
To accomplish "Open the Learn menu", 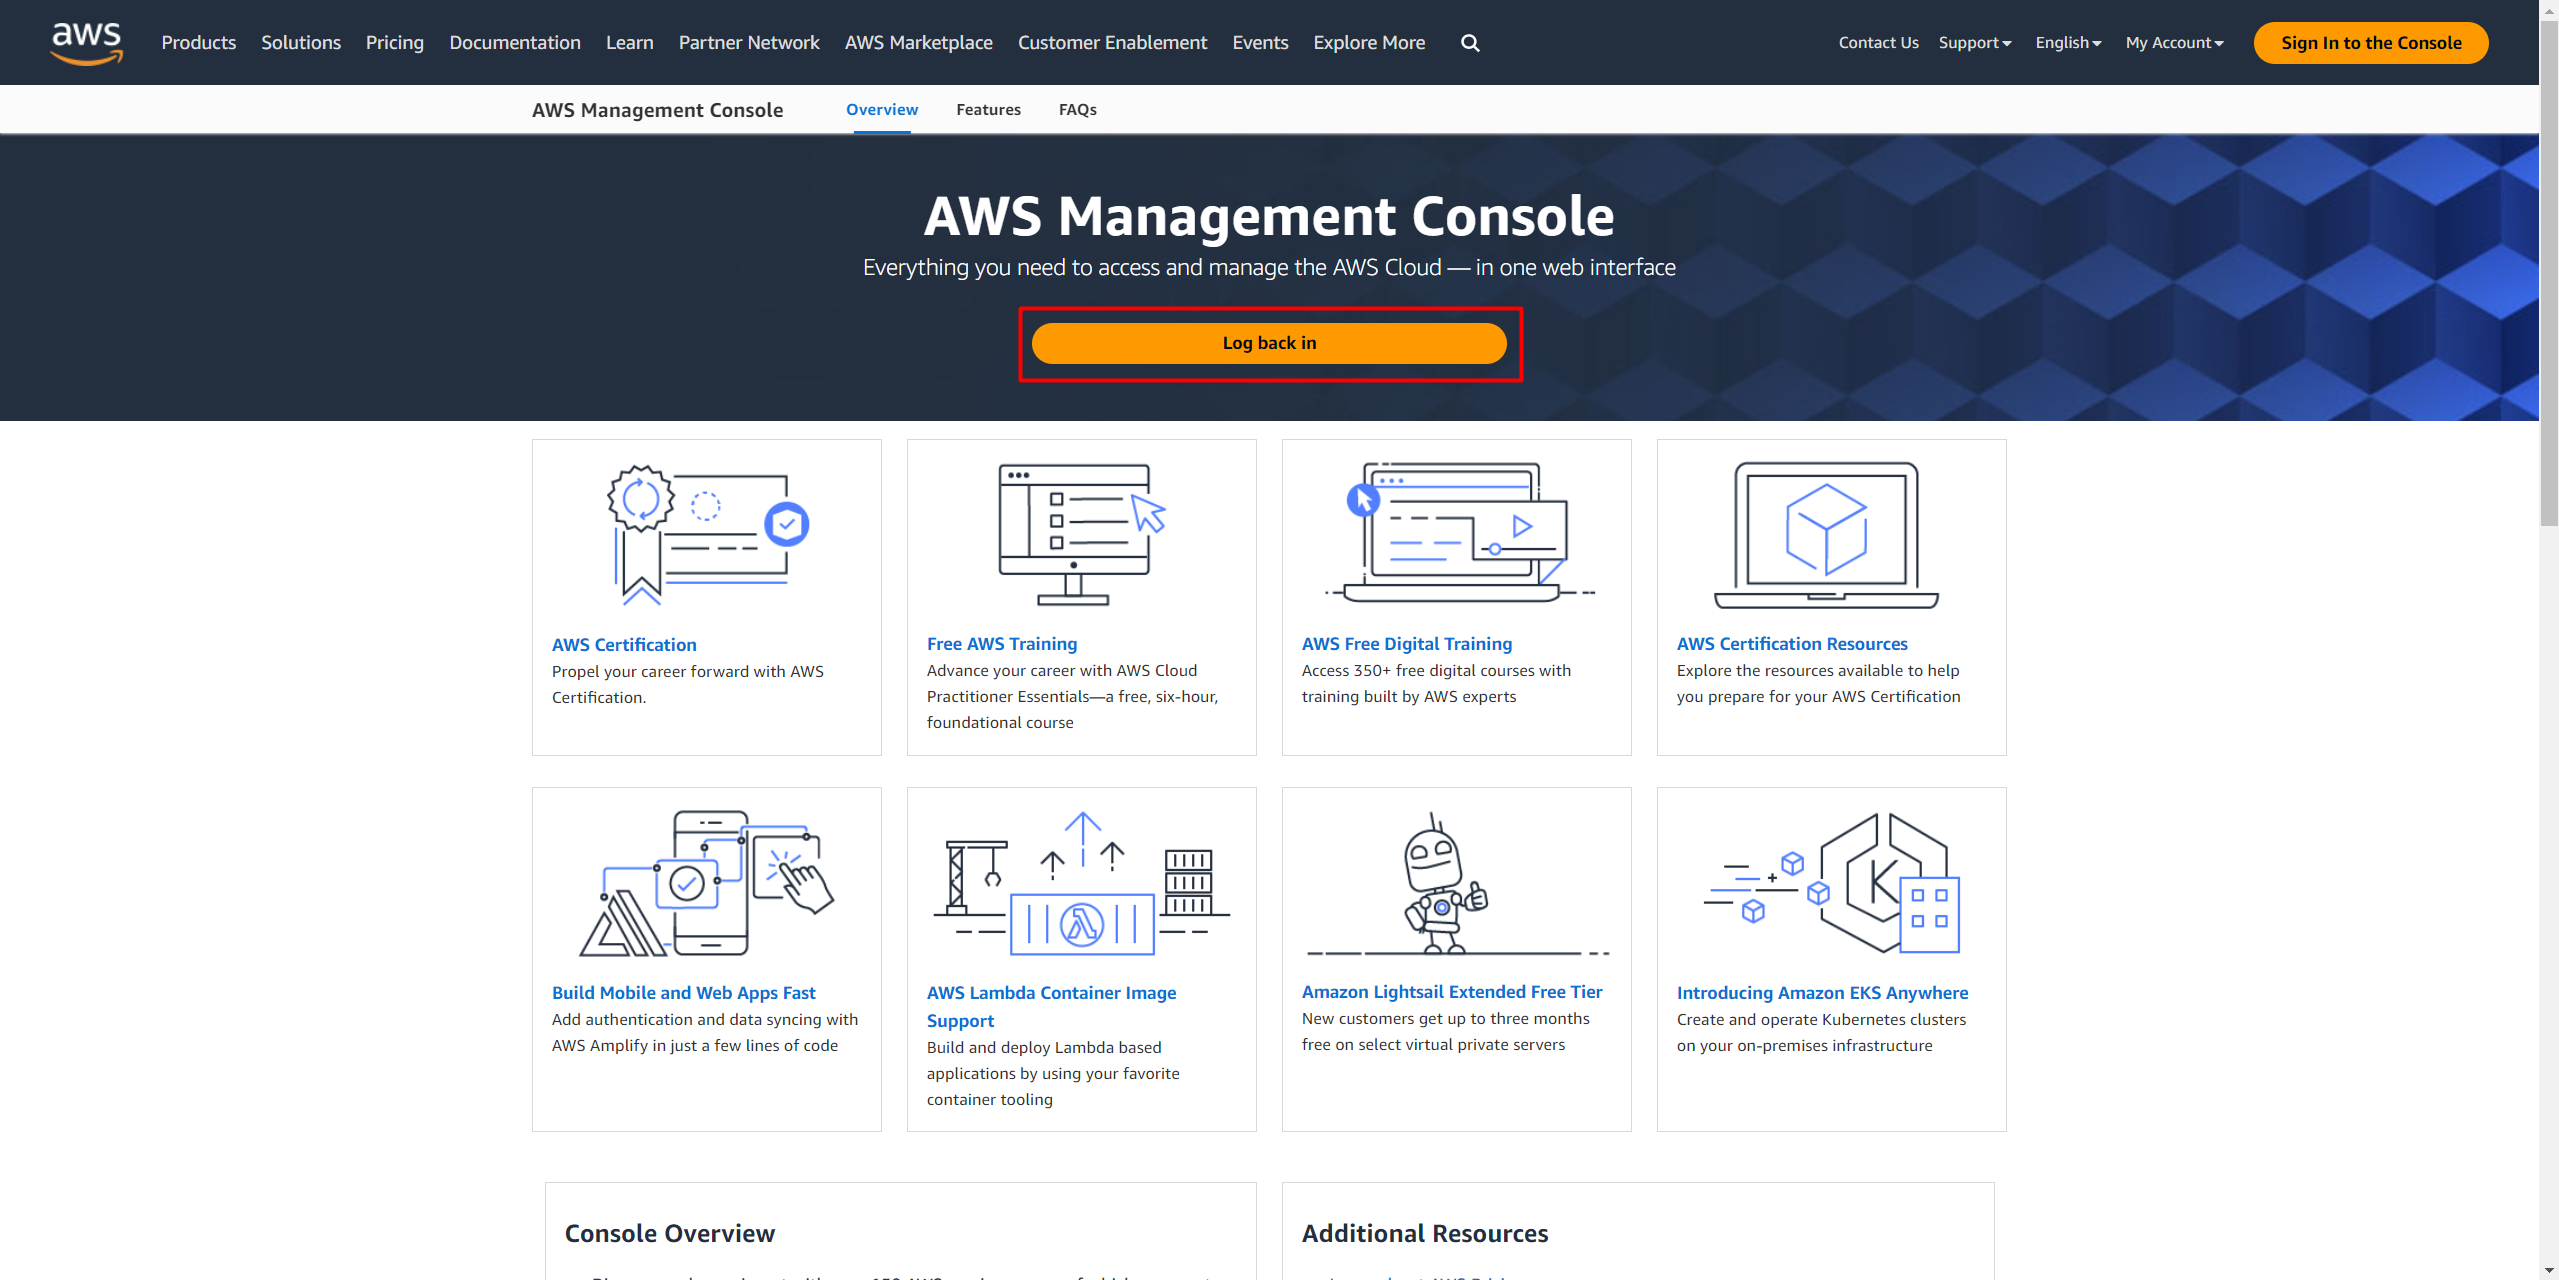I will pos(630,43).
